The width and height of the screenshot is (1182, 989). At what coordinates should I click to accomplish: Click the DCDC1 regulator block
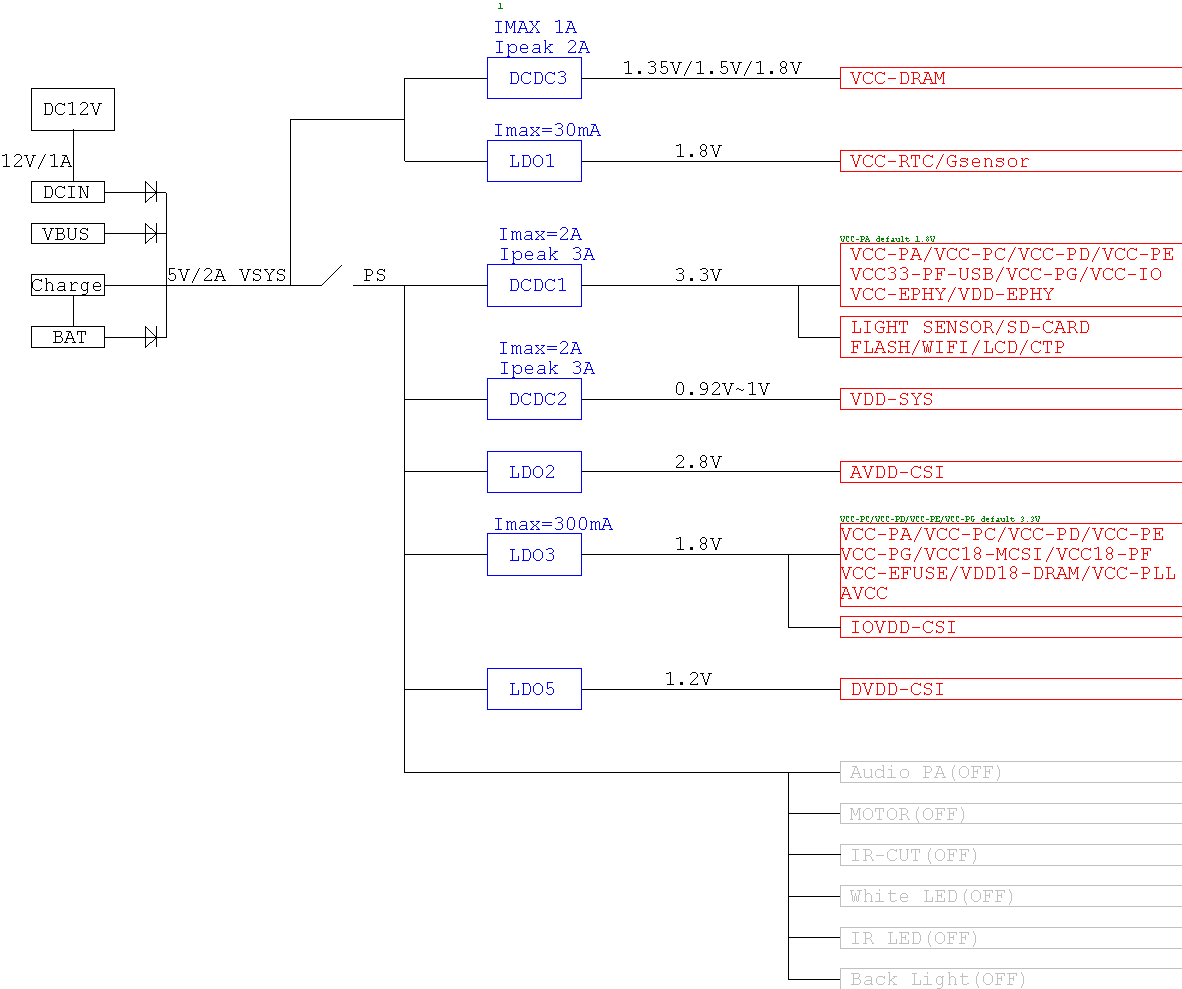(534, 285)
